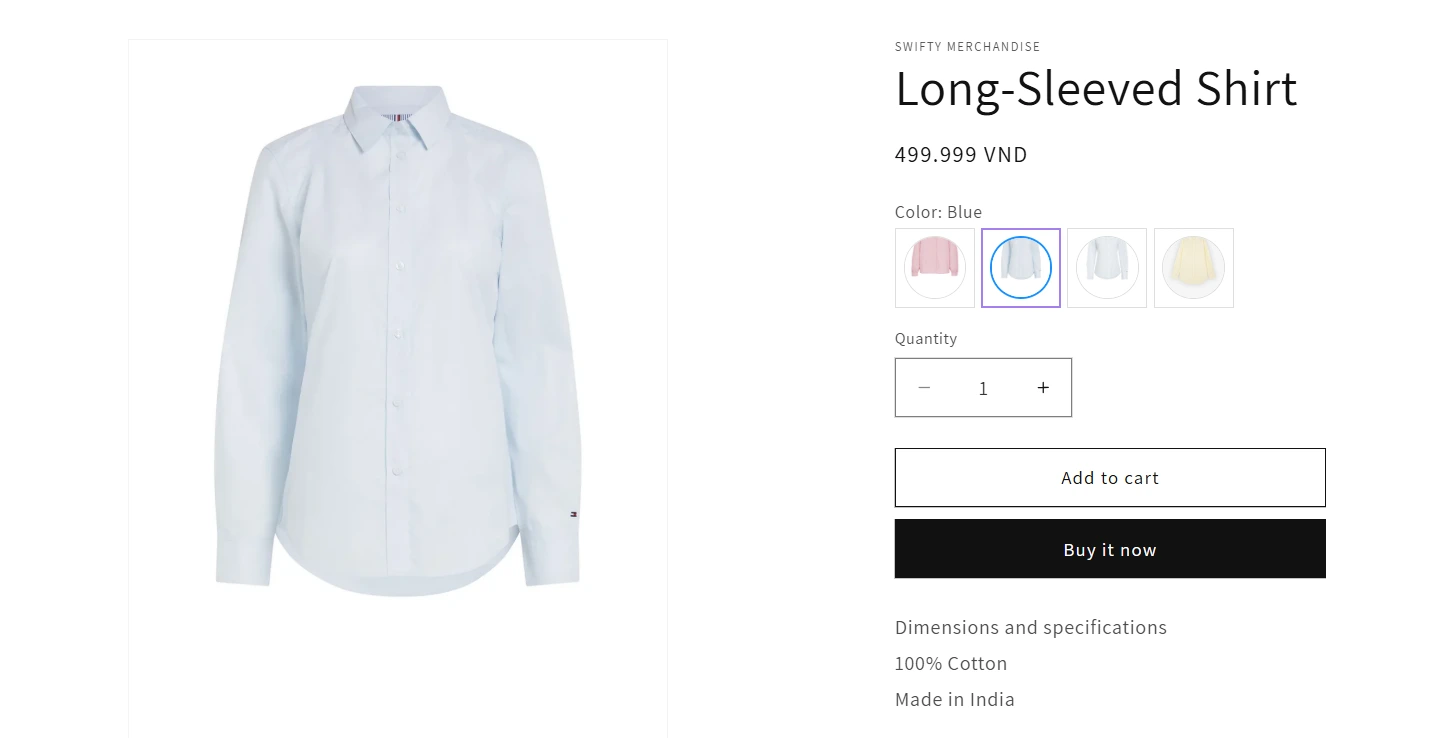Add the shirt to cart
Viewport: 1442px width, 738px height.
point(1110,478)
